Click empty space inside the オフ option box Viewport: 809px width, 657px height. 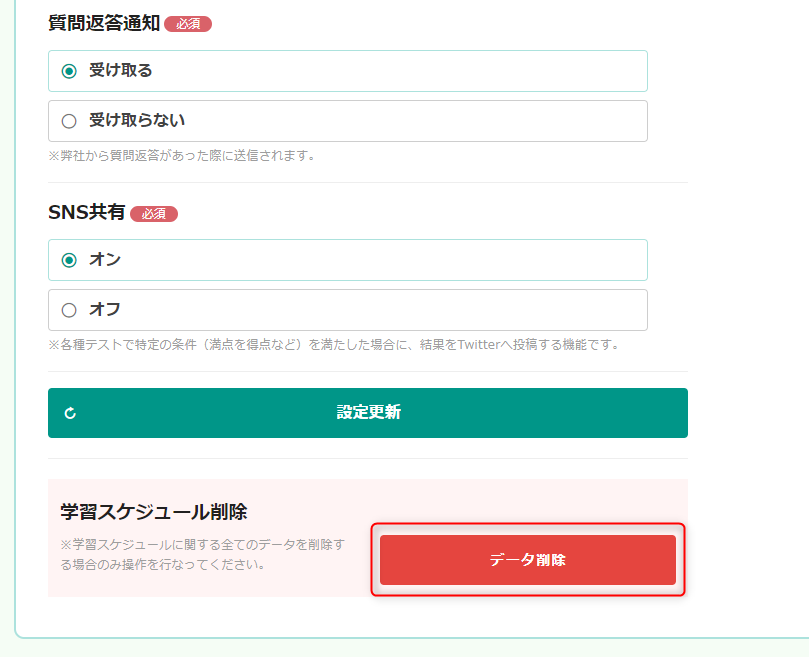(382, 310)
